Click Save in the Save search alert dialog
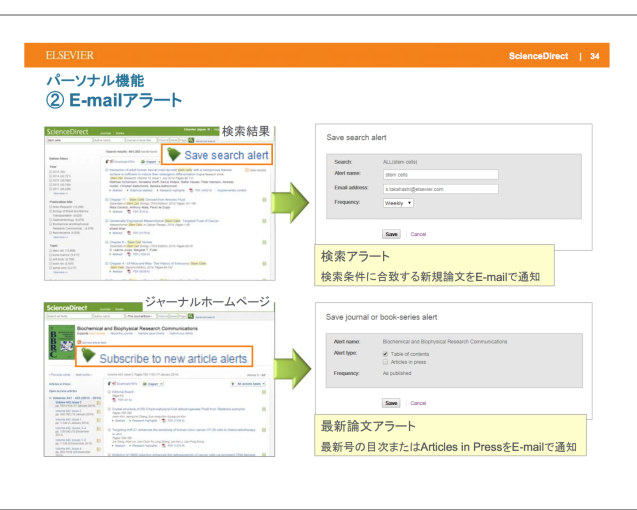Screen dimensions: 637x510 391,234
